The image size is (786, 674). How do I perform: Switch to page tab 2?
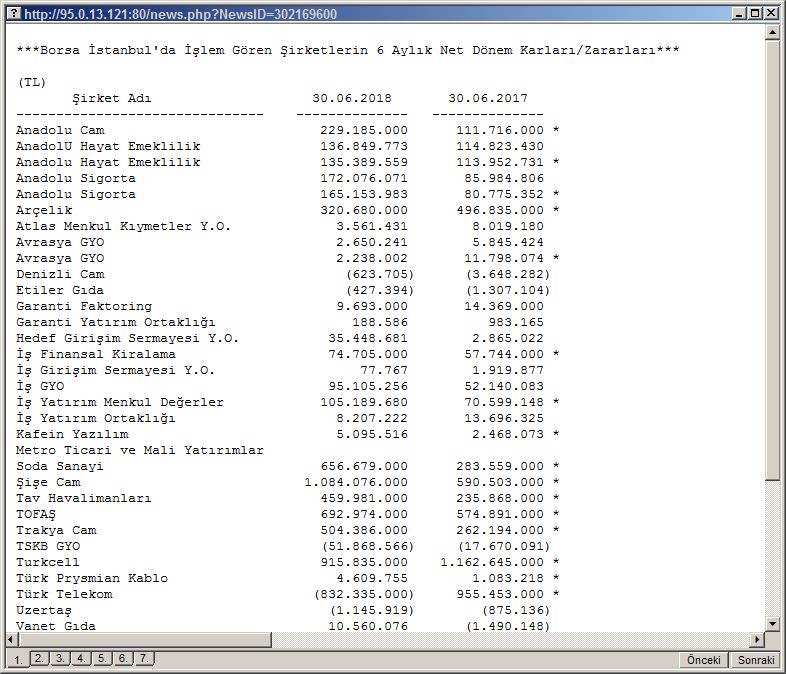pos(39,658)
